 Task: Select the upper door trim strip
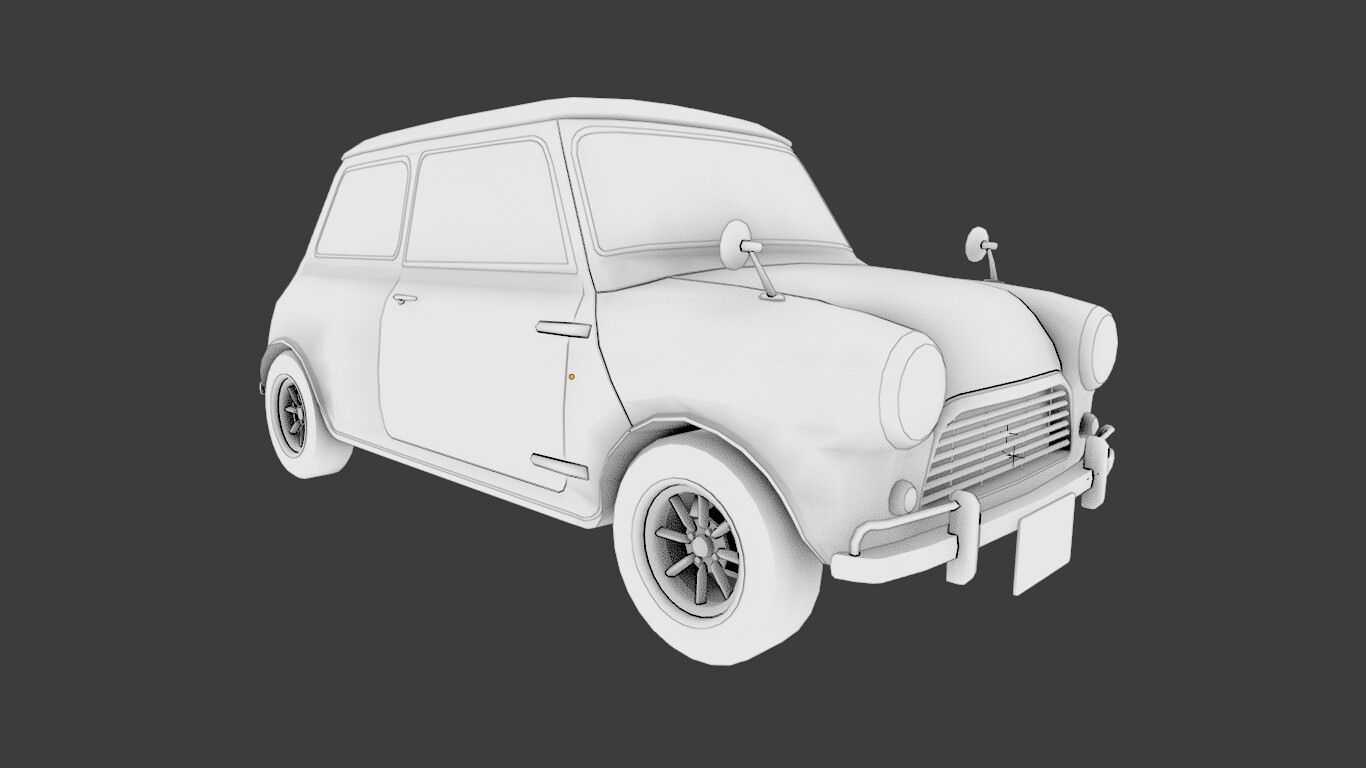[563, 328]
